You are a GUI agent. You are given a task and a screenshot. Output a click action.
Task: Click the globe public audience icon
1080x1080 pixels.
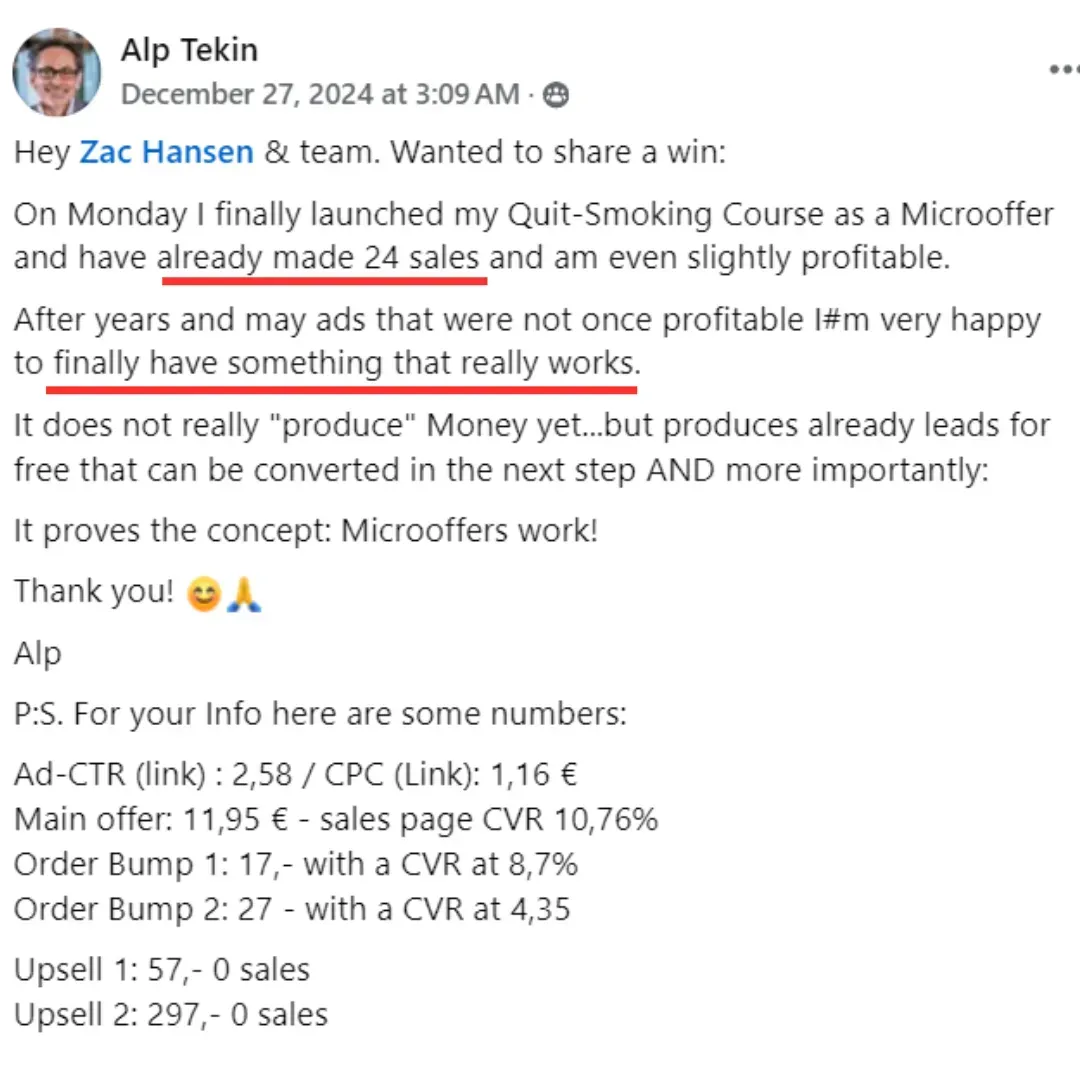coord(556,95)
